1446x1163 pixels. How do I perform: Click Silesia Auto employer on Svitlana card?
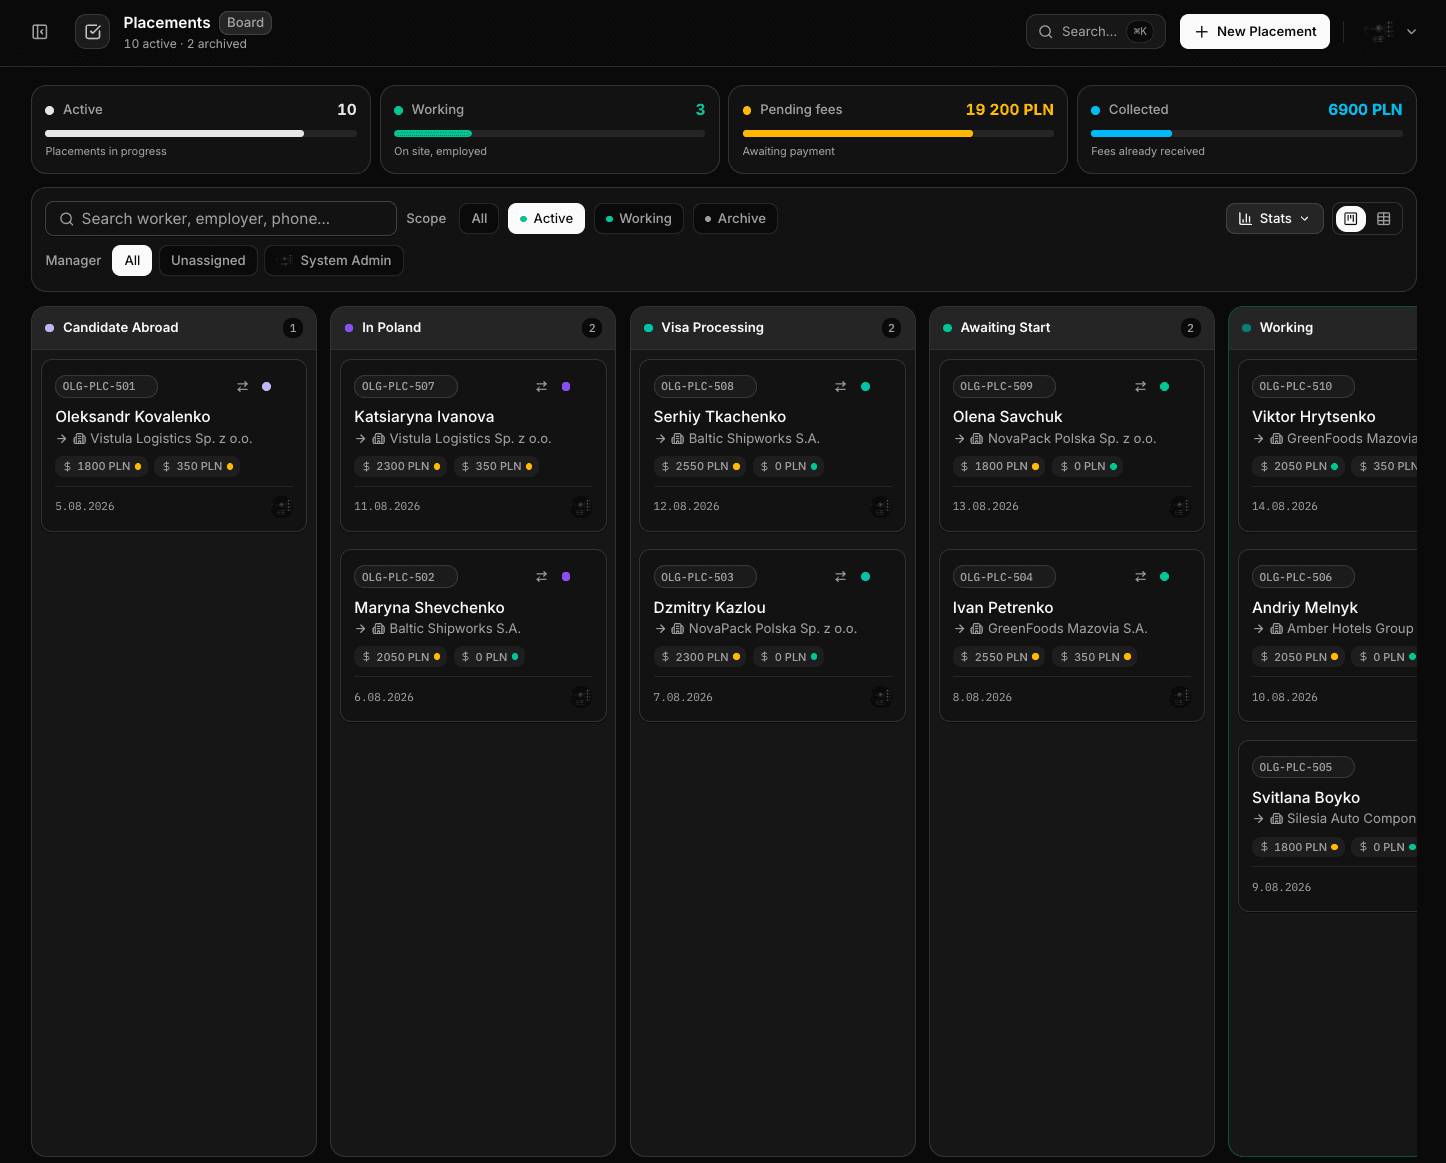coord(1350,819)
